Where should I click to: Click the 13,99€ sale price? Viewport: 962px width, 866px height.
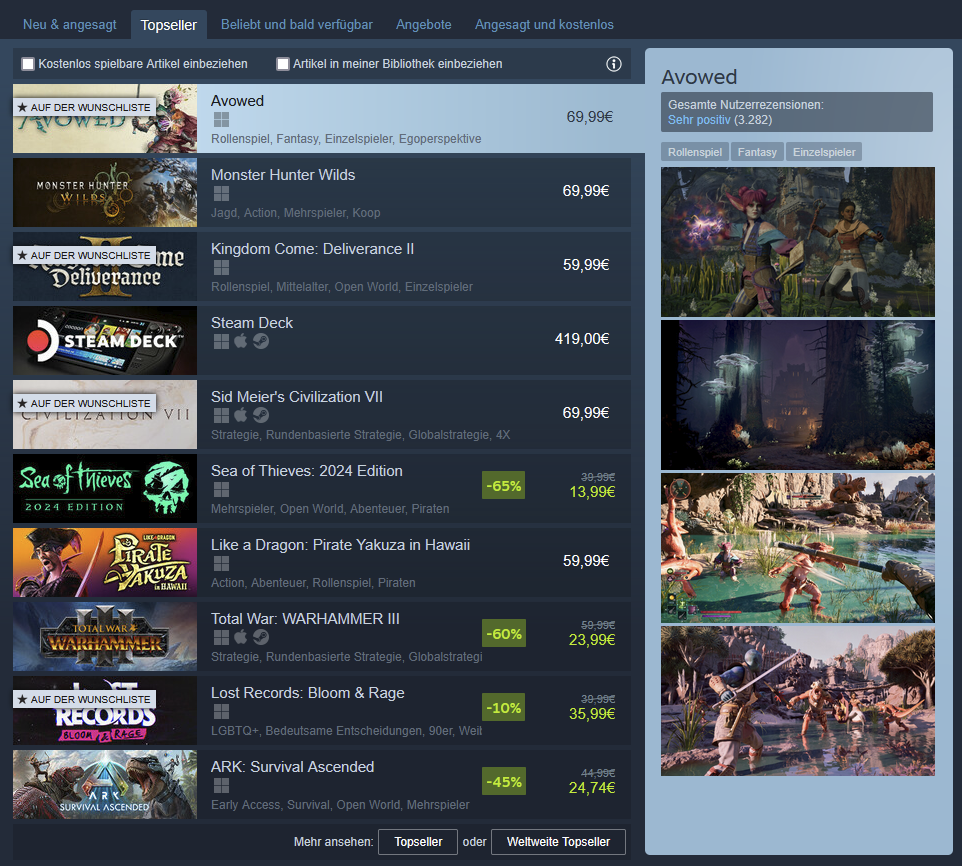click(592, 492)
